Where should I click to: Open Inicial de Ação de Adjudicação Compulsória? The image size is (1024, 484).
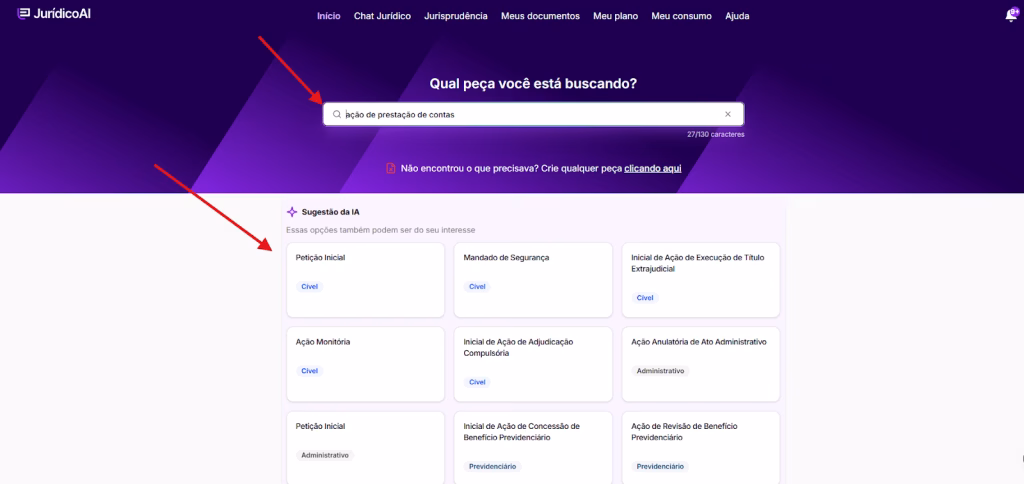pyautogui.click(x=533, y=364)
